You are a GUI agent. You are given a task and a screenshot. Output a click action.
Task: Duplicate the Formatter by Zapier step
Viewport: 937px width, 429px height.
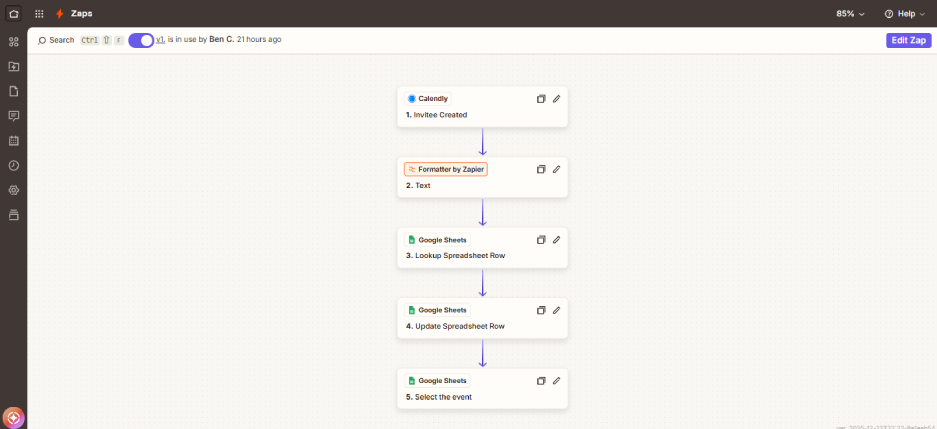click(x=541, y=169)
